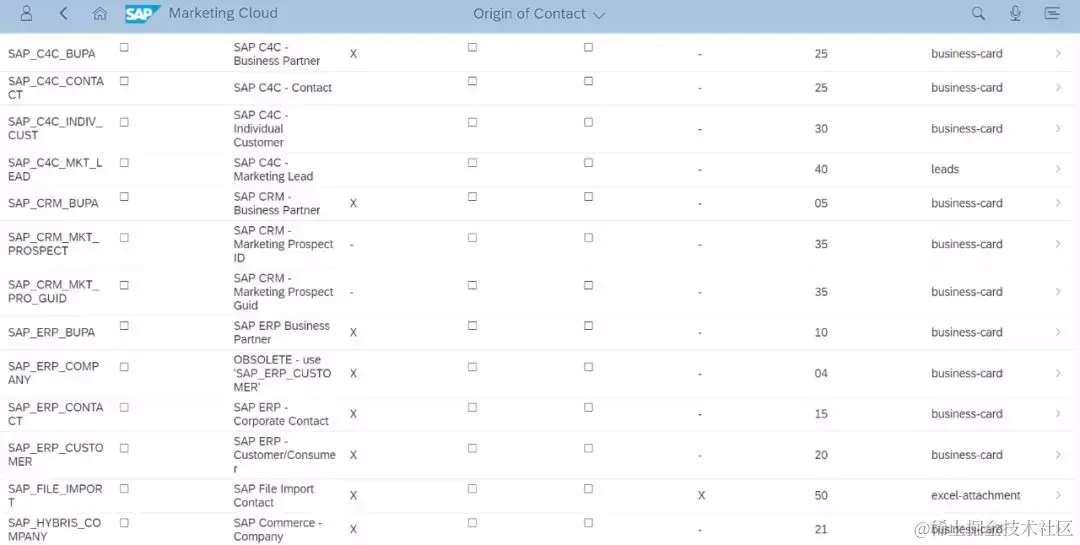1080x545 pixels.
Task: Open details chevron for SAP_ERP_CONTACT row
Action: [1058, 414]
